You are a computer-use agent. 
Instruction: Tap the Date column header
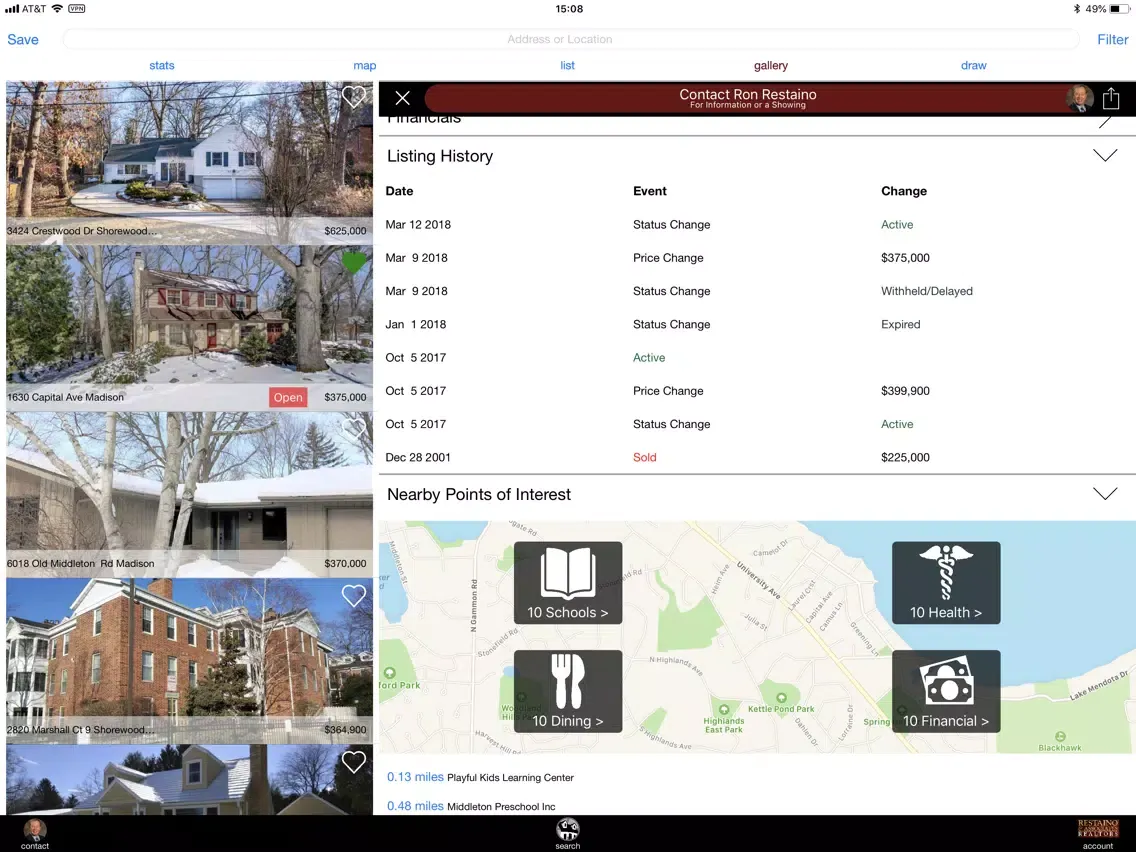tap(399, 191)
